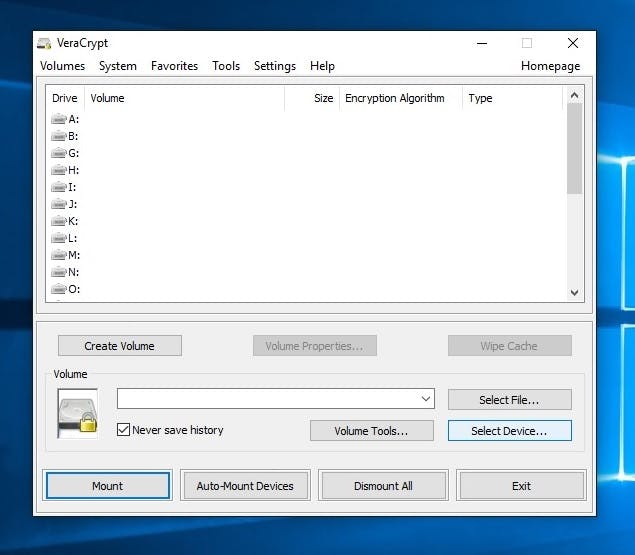Select the J: drive slot icon
The image size is (635, 555).
coord(59,204)
